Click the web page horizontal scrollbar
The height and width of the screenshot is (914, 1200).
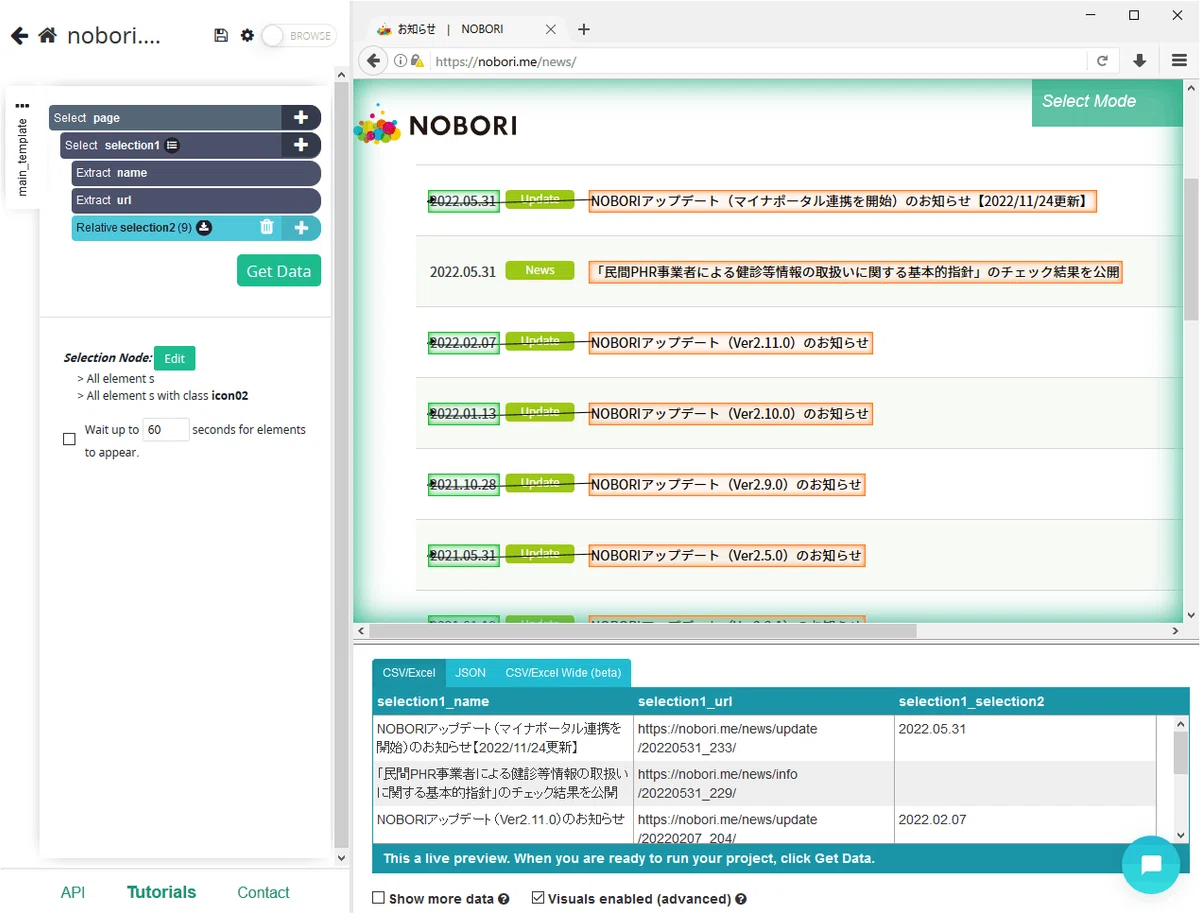coord(643,631)
